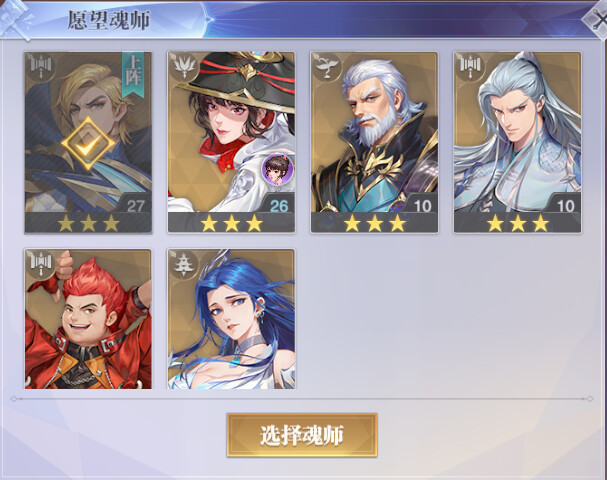Viewport: 607px width, 480px height.
Task: Click the lotus class icon on hat girl card
Action: point(183,67)
